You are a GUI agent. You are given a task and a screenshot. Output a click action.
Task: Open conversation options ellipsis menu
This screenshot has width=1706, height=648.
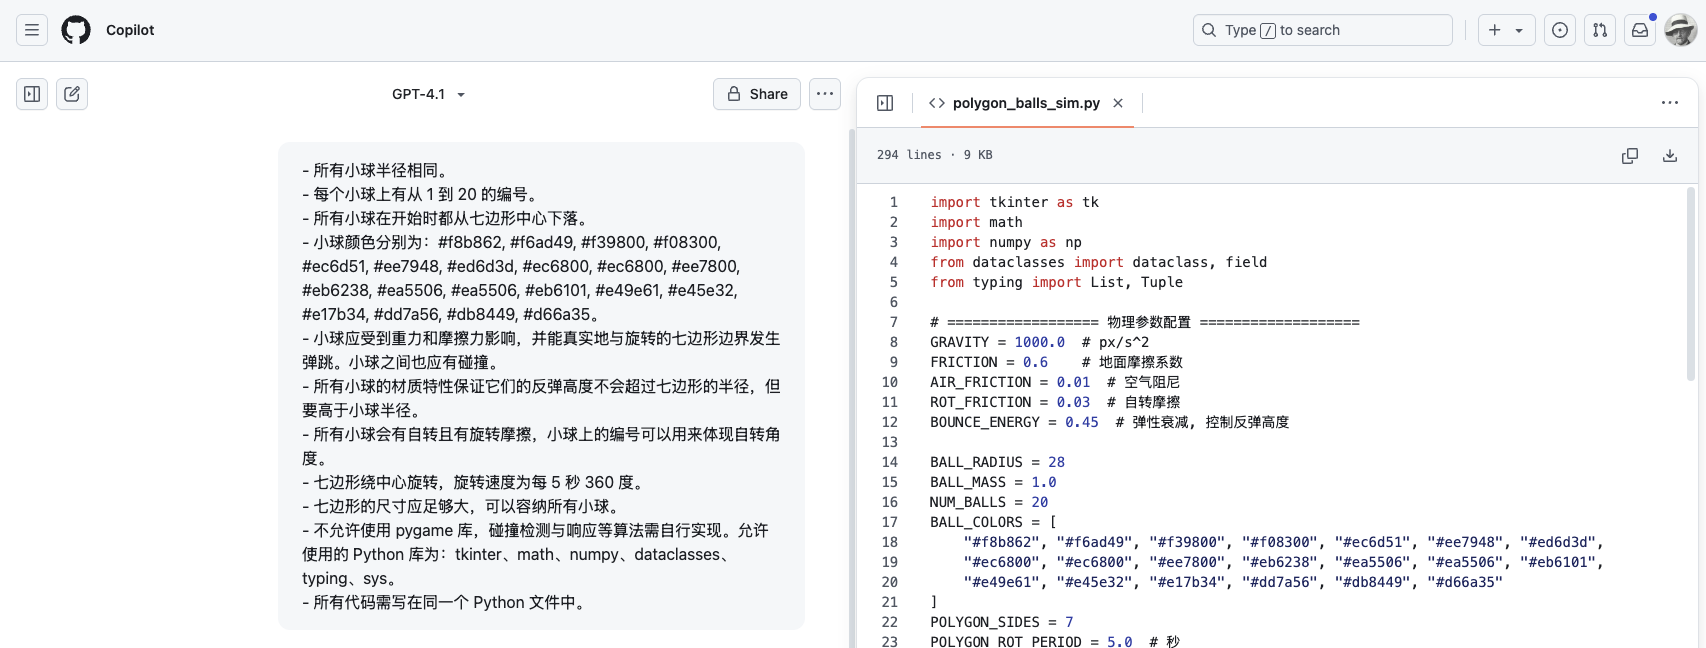824,94
